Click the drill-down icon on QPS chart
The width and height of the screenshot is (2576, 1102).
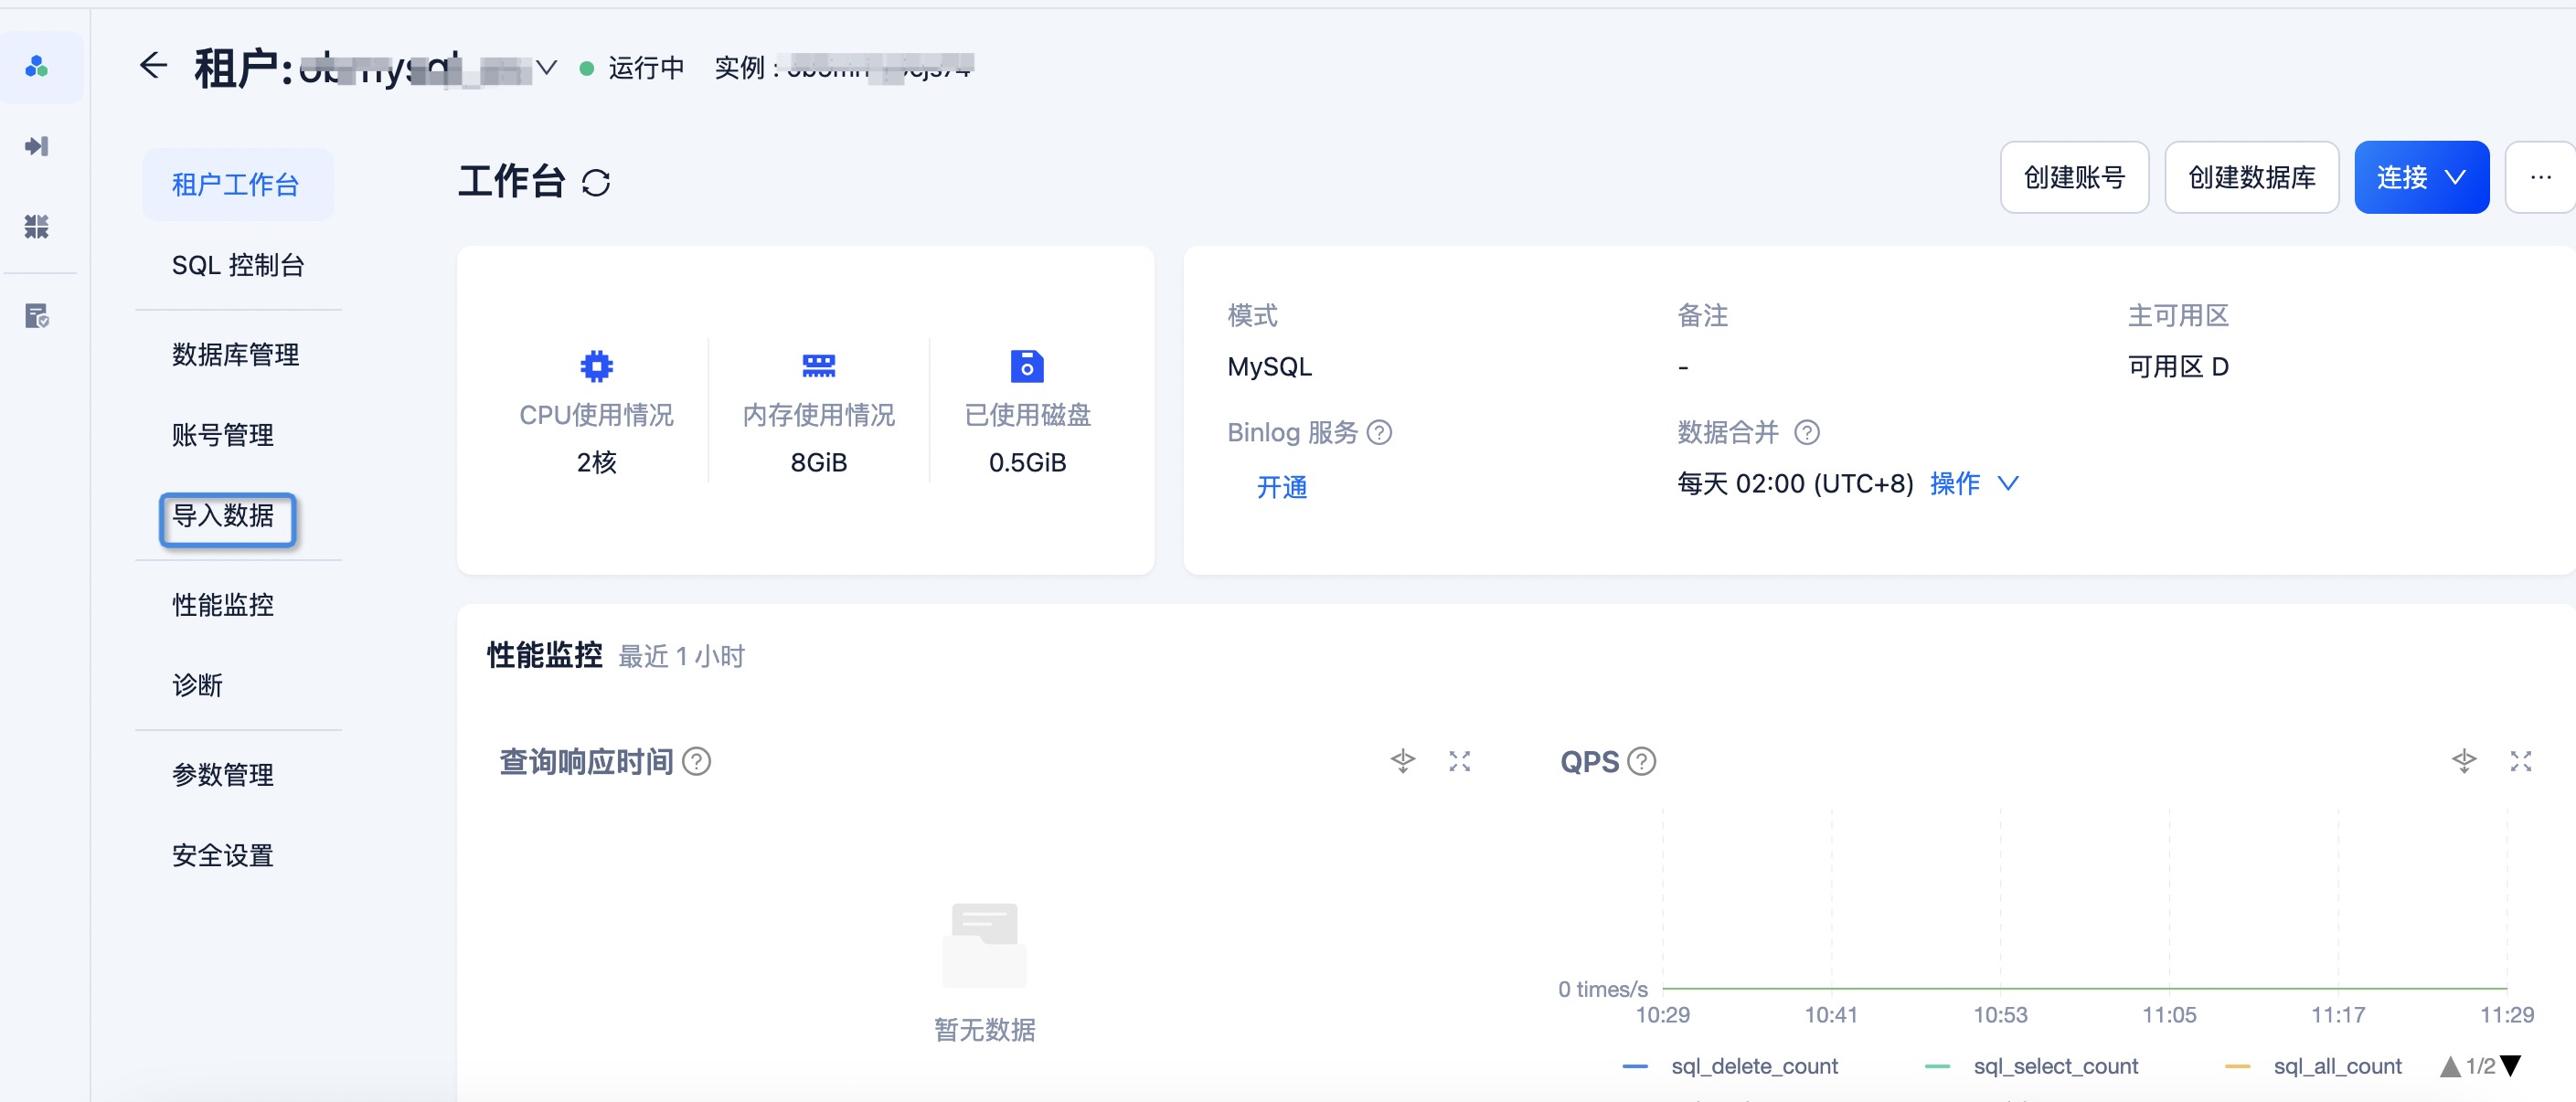pos(2464,761)
